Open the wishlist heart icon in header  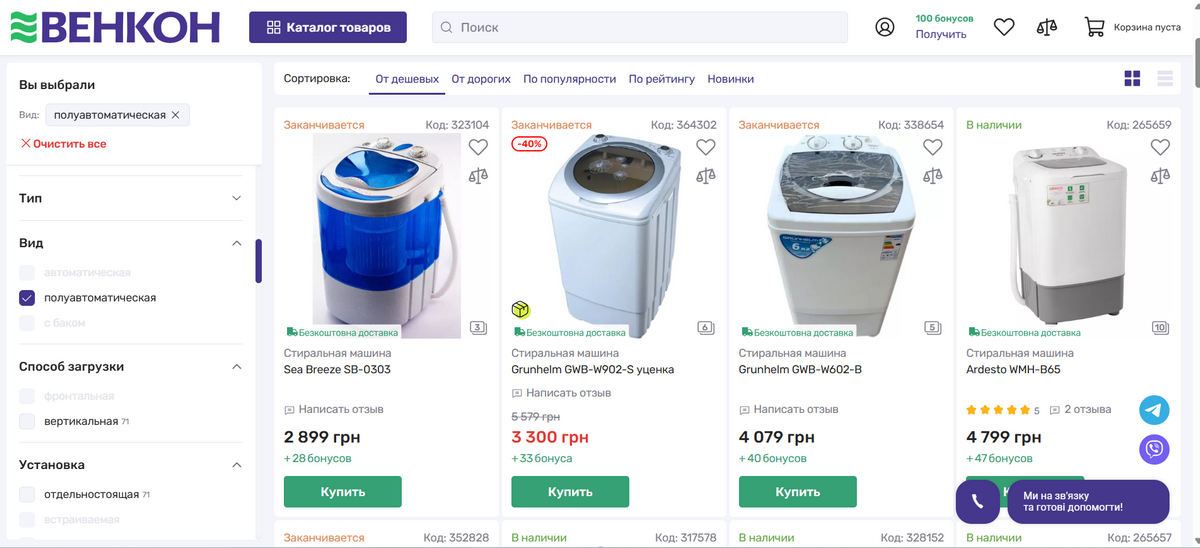[1004, 27]
